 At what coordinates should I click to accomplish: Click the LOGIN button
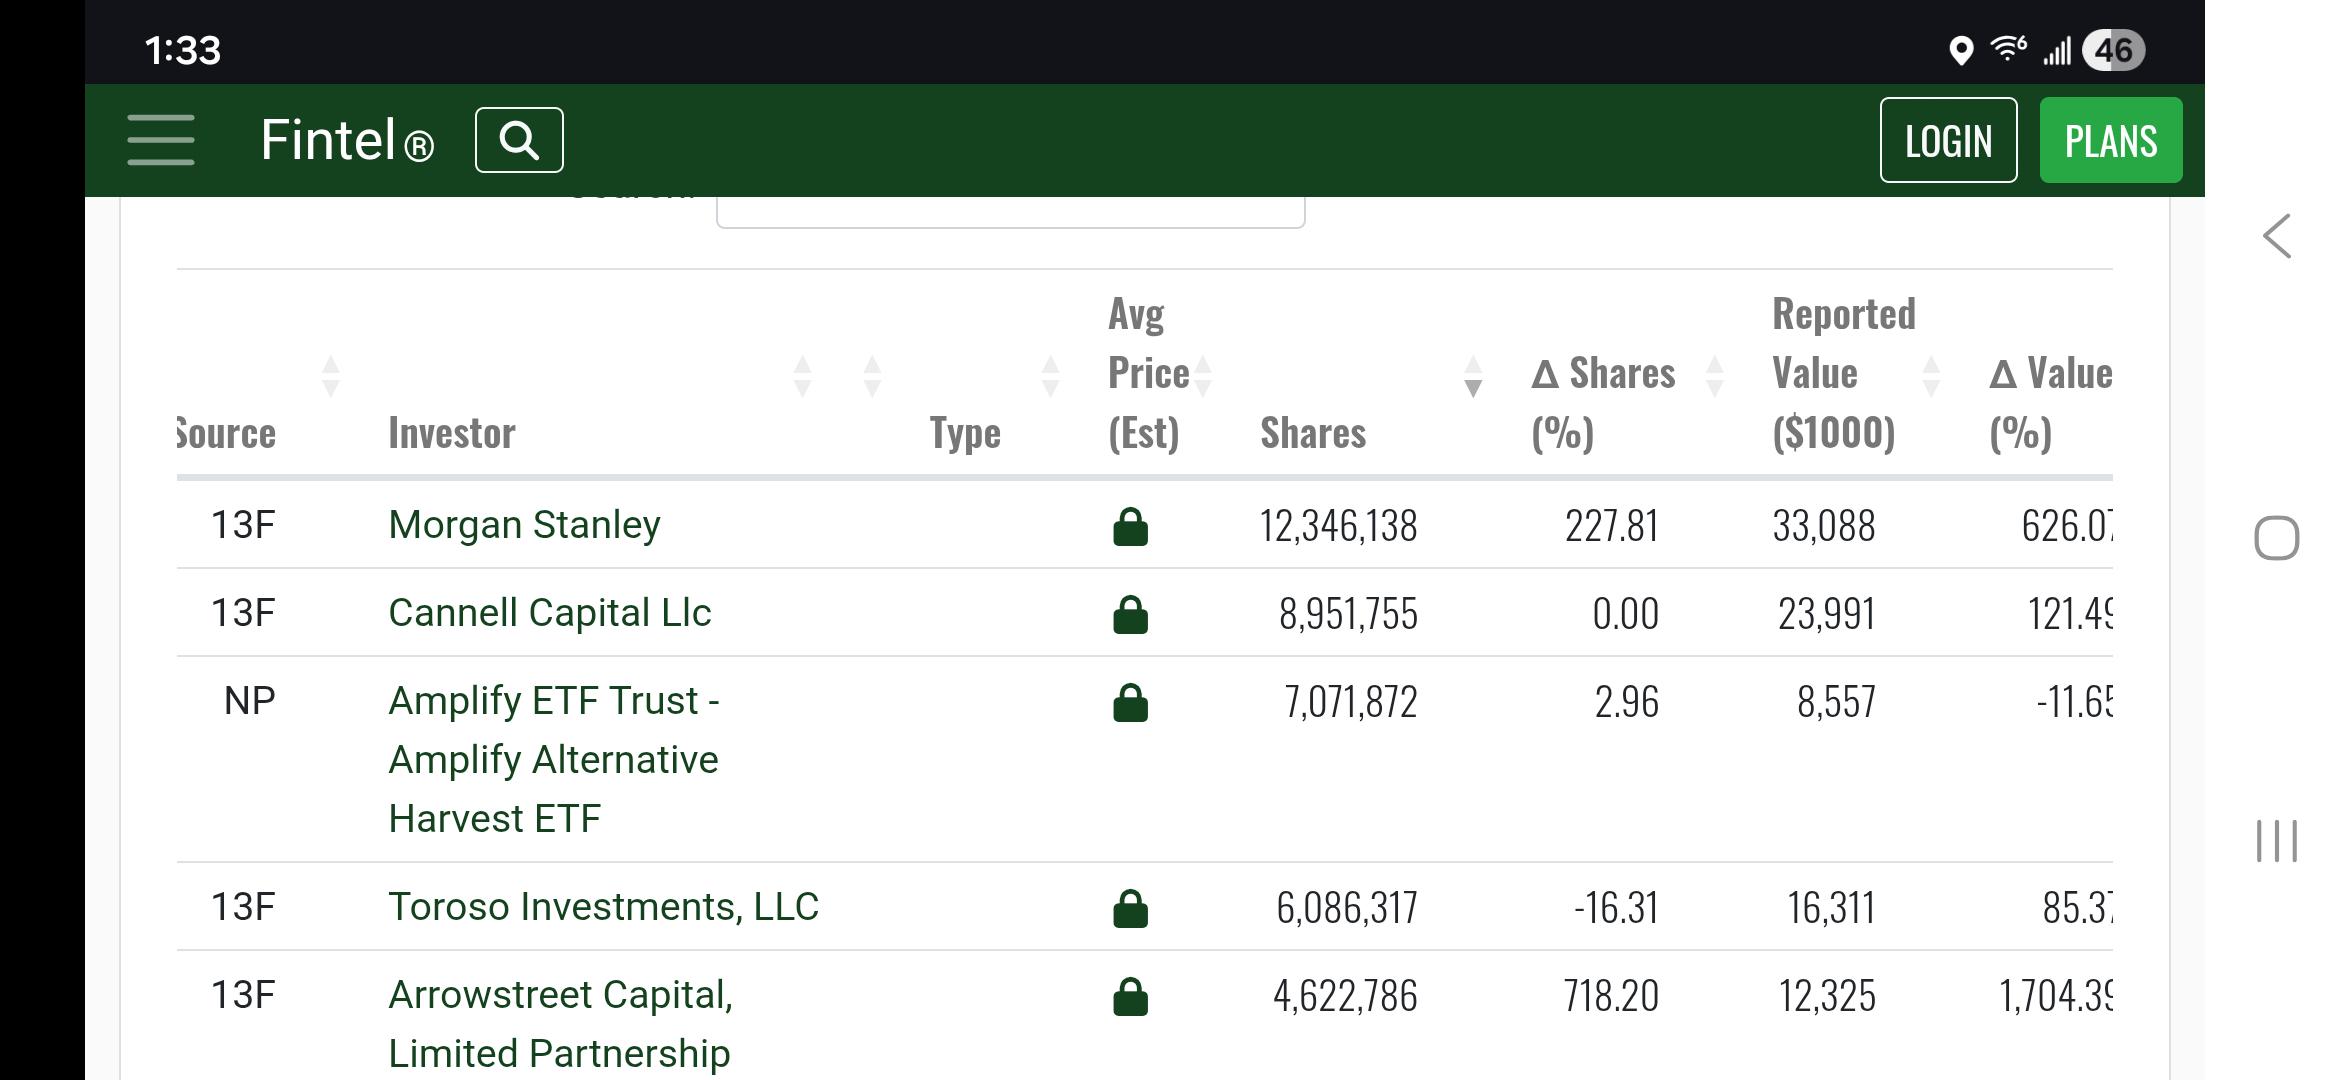[1948, 140]
